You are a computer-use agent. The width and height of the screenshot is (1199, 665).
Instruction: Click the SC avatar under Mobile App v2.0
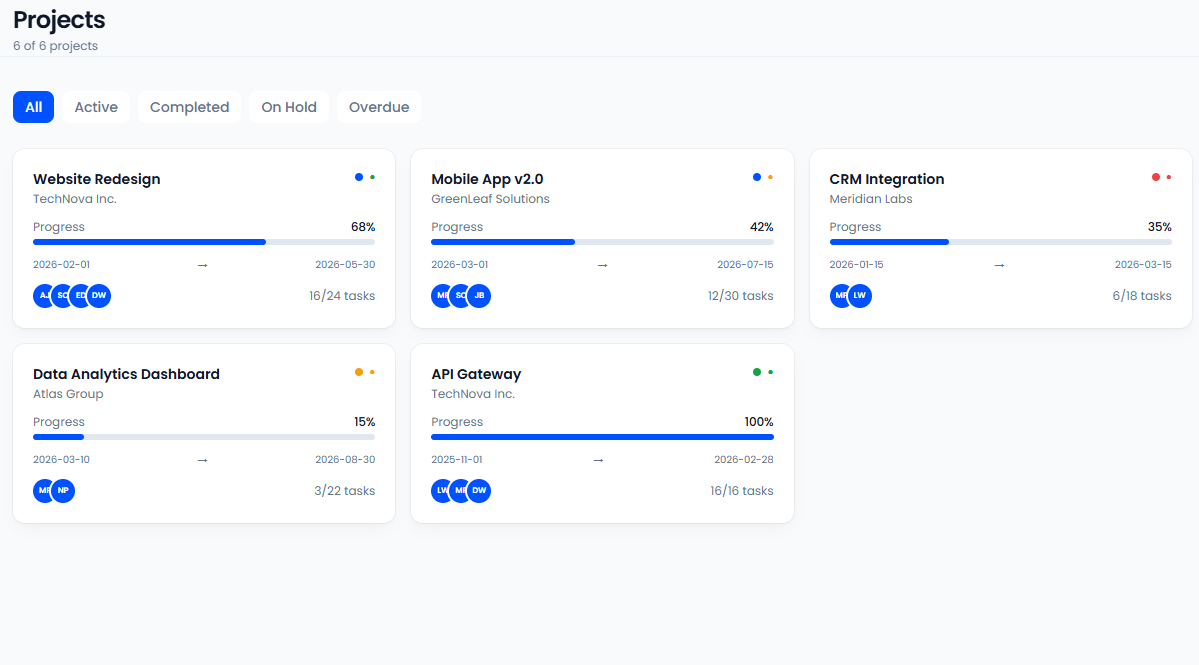460,295
